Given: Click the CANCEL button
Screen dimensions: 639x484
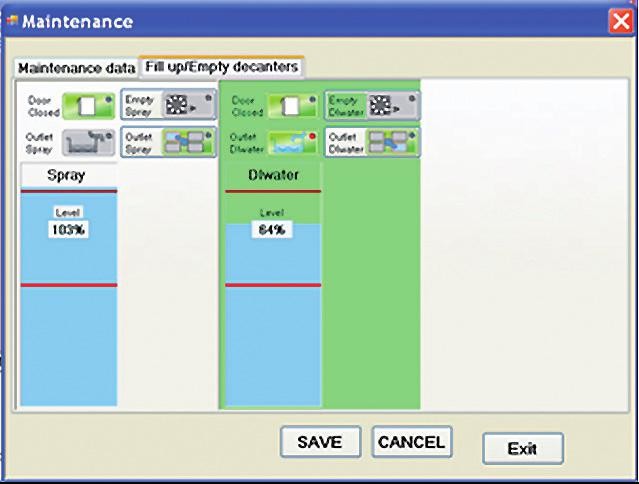Looking at the screenshot, I should click(x=412, y=442).
